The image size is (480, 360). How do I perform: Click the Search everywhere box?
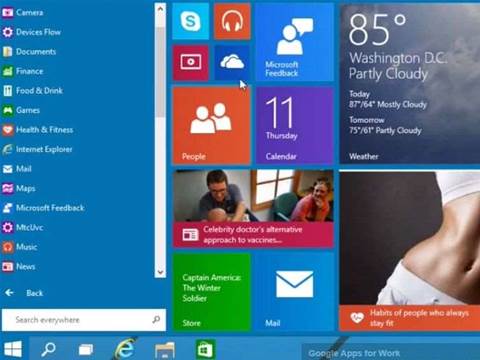(84, 320)
